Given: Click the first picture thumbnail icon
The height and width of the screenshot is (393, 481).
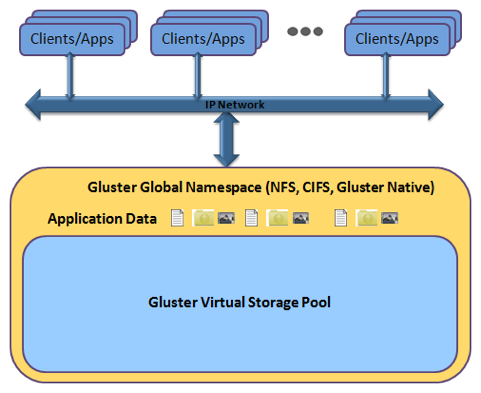Looking at the screenshot, I should point(226,218).
